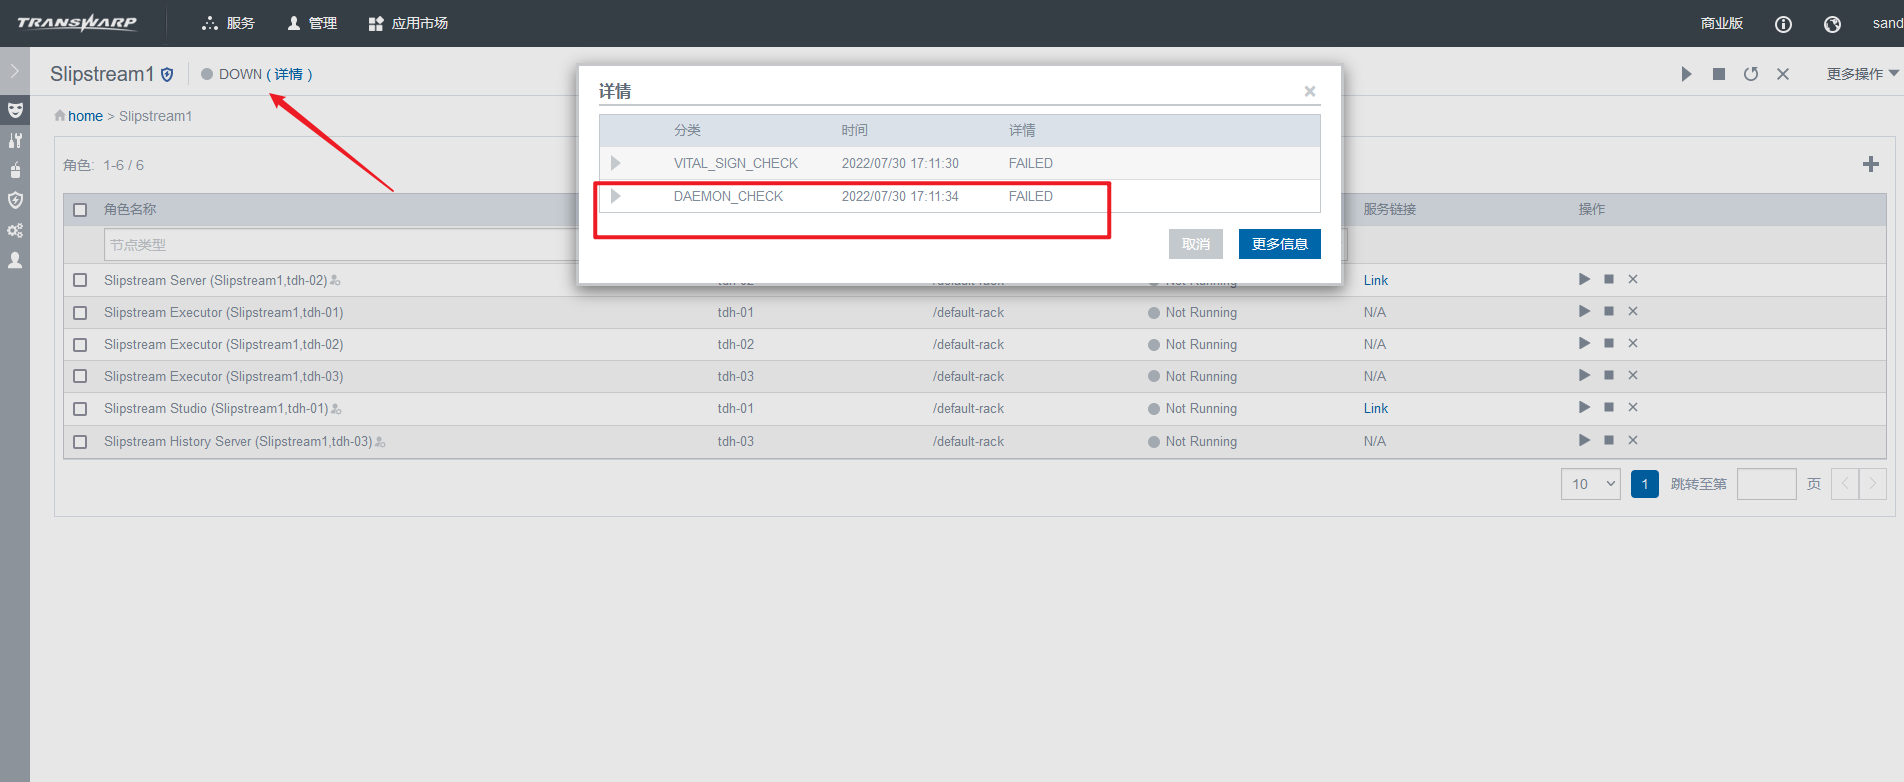This screenshot has height=782, width=1904.
Task: Go to home breadcrumb link
Action: (x=85, y=116)
